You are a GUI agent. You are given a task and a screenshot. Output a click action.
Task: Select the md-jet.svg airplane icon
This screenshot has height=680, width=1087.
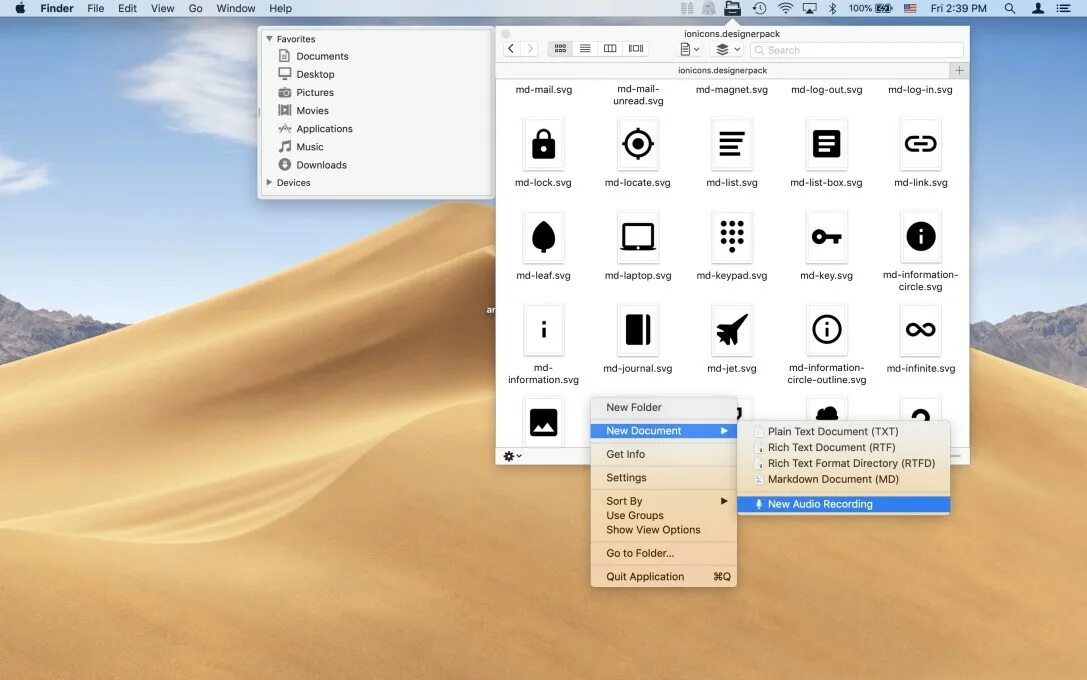[732, 330]
